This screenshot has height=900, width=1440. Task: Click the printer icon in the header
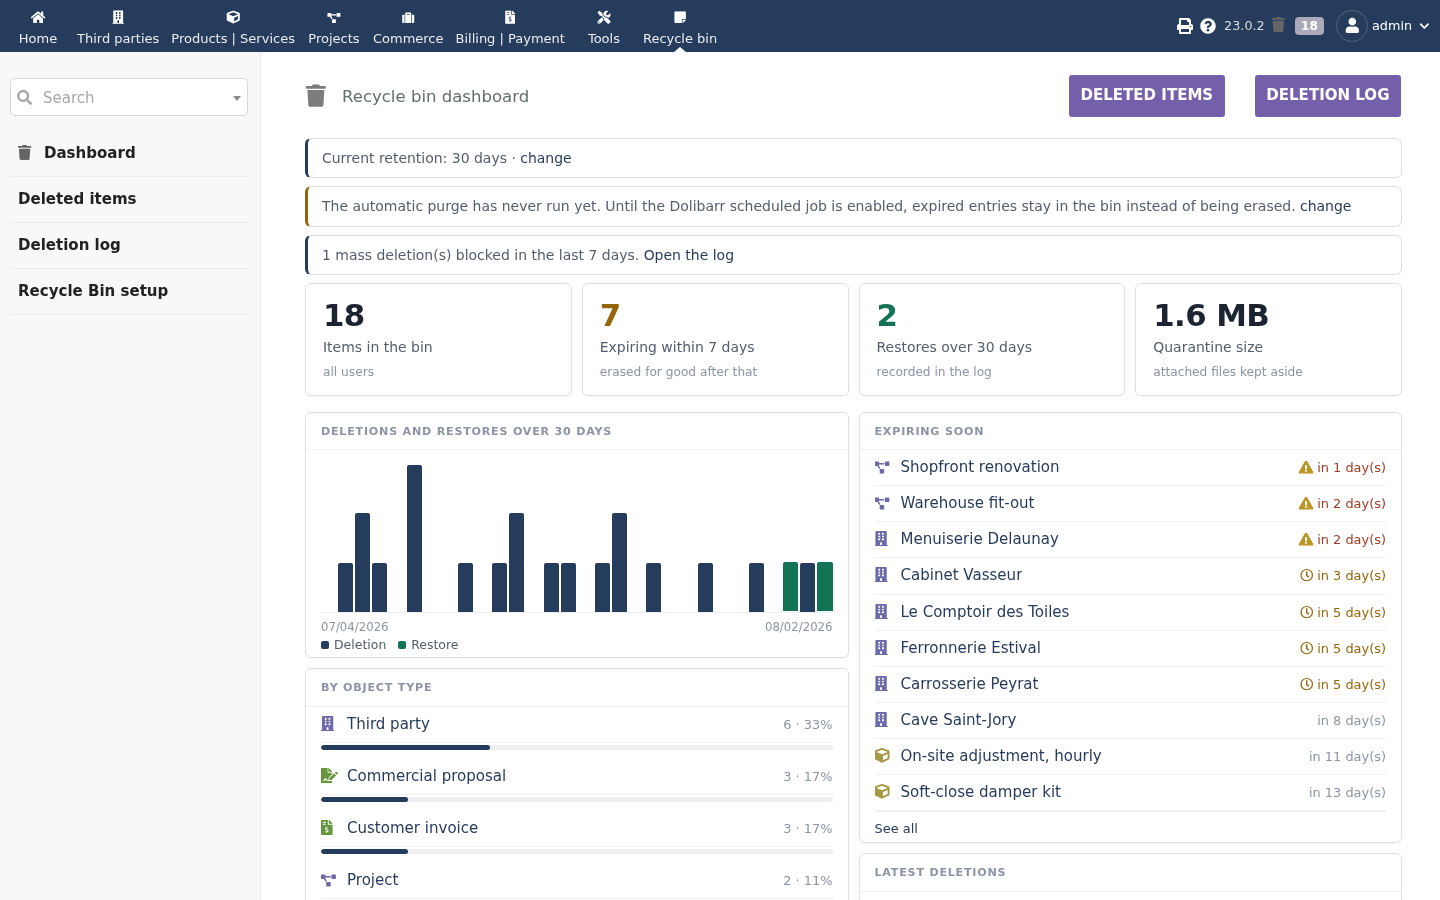[x=1185, y=26]
